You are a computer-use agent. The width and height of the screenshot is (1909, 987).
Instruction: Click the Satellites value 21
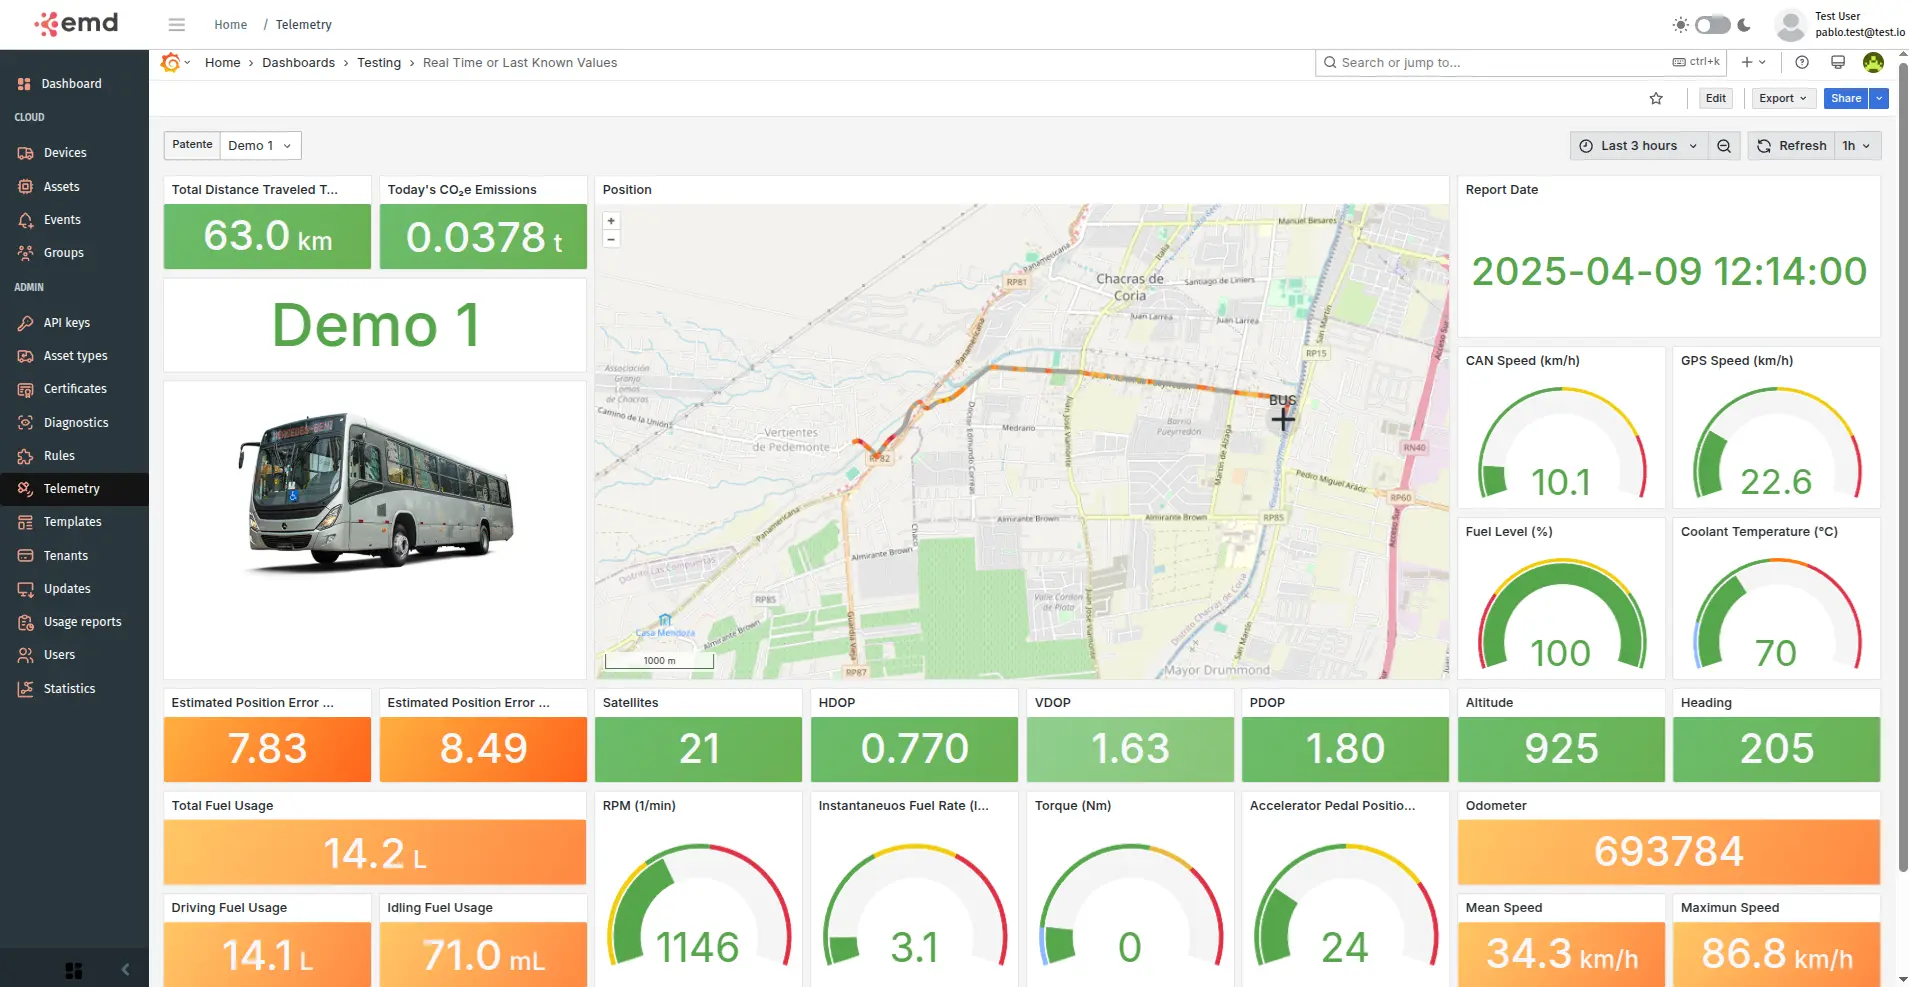699,749
